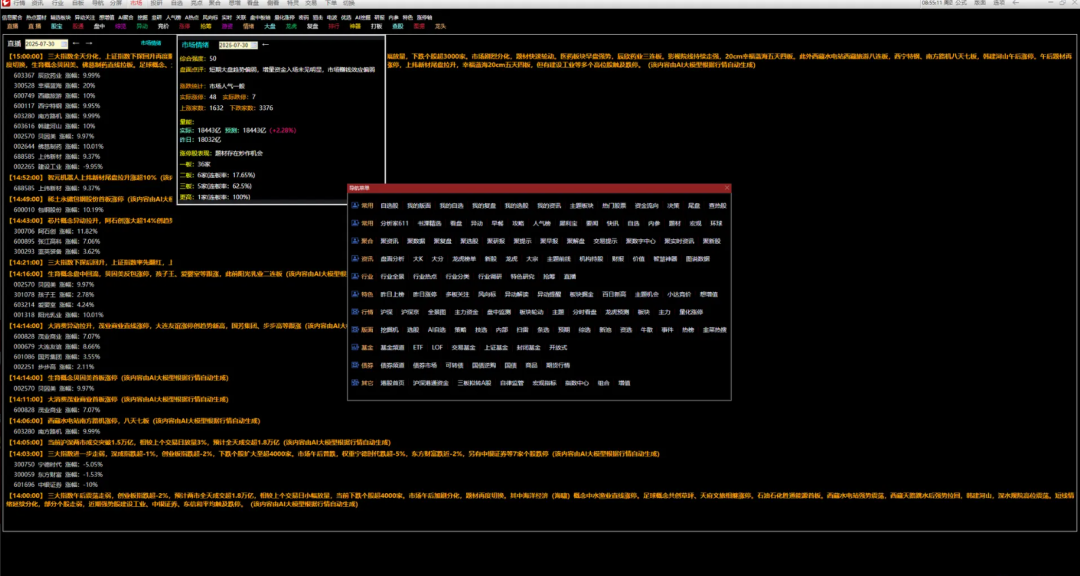
Task: Click the 港股首页 link in the 其它 row
Action: click(393, 382)
